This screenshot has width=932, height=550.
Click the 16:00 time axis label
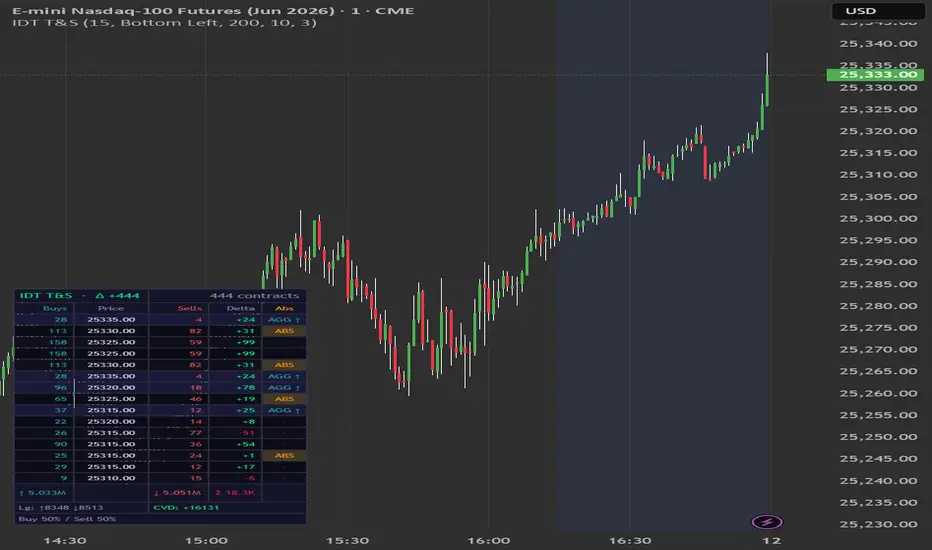tap(489, 540)
